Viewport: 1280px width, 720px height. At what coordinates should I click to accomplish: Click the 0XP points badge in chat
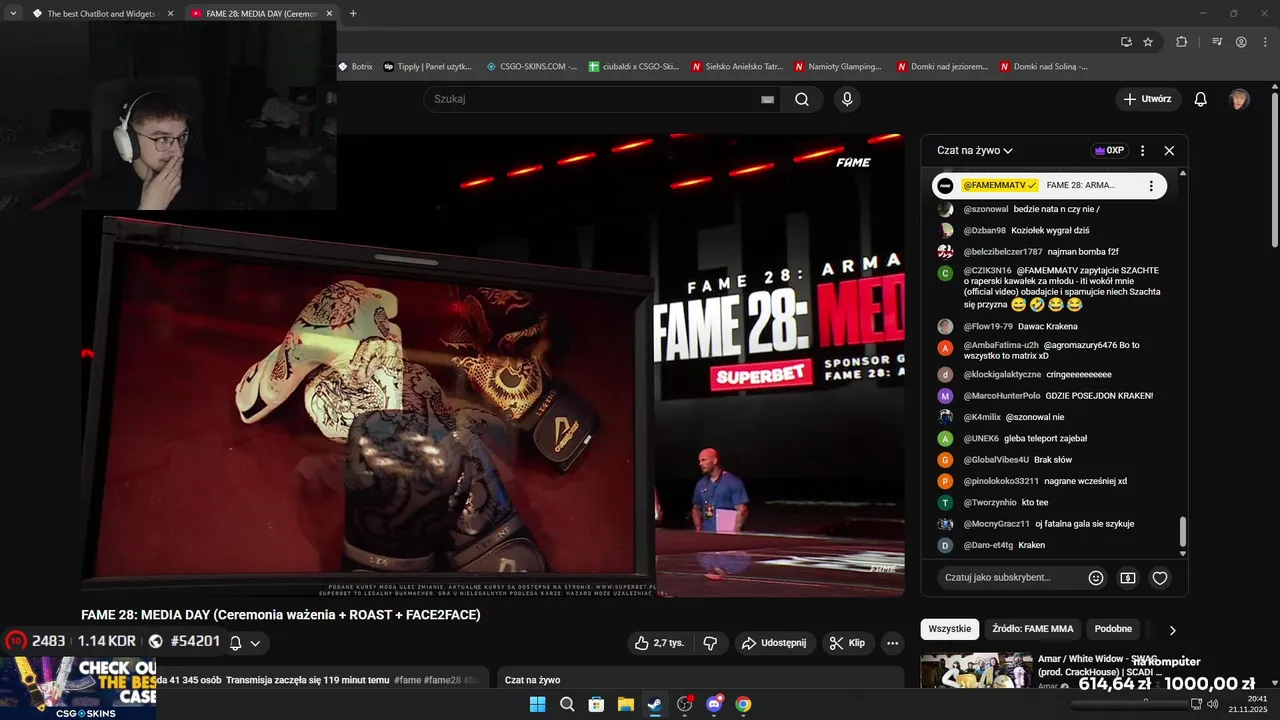(1109, 150)
